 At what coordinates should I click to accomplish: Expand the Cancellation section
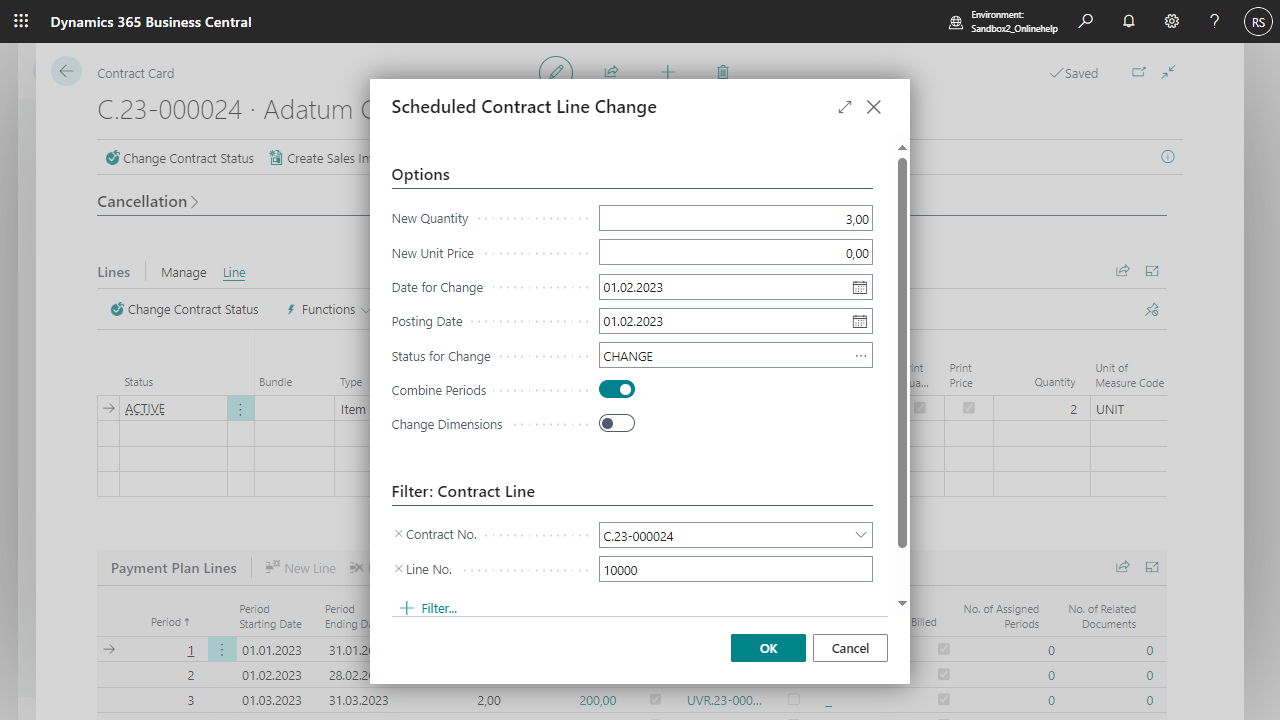[x=147, y=202]
